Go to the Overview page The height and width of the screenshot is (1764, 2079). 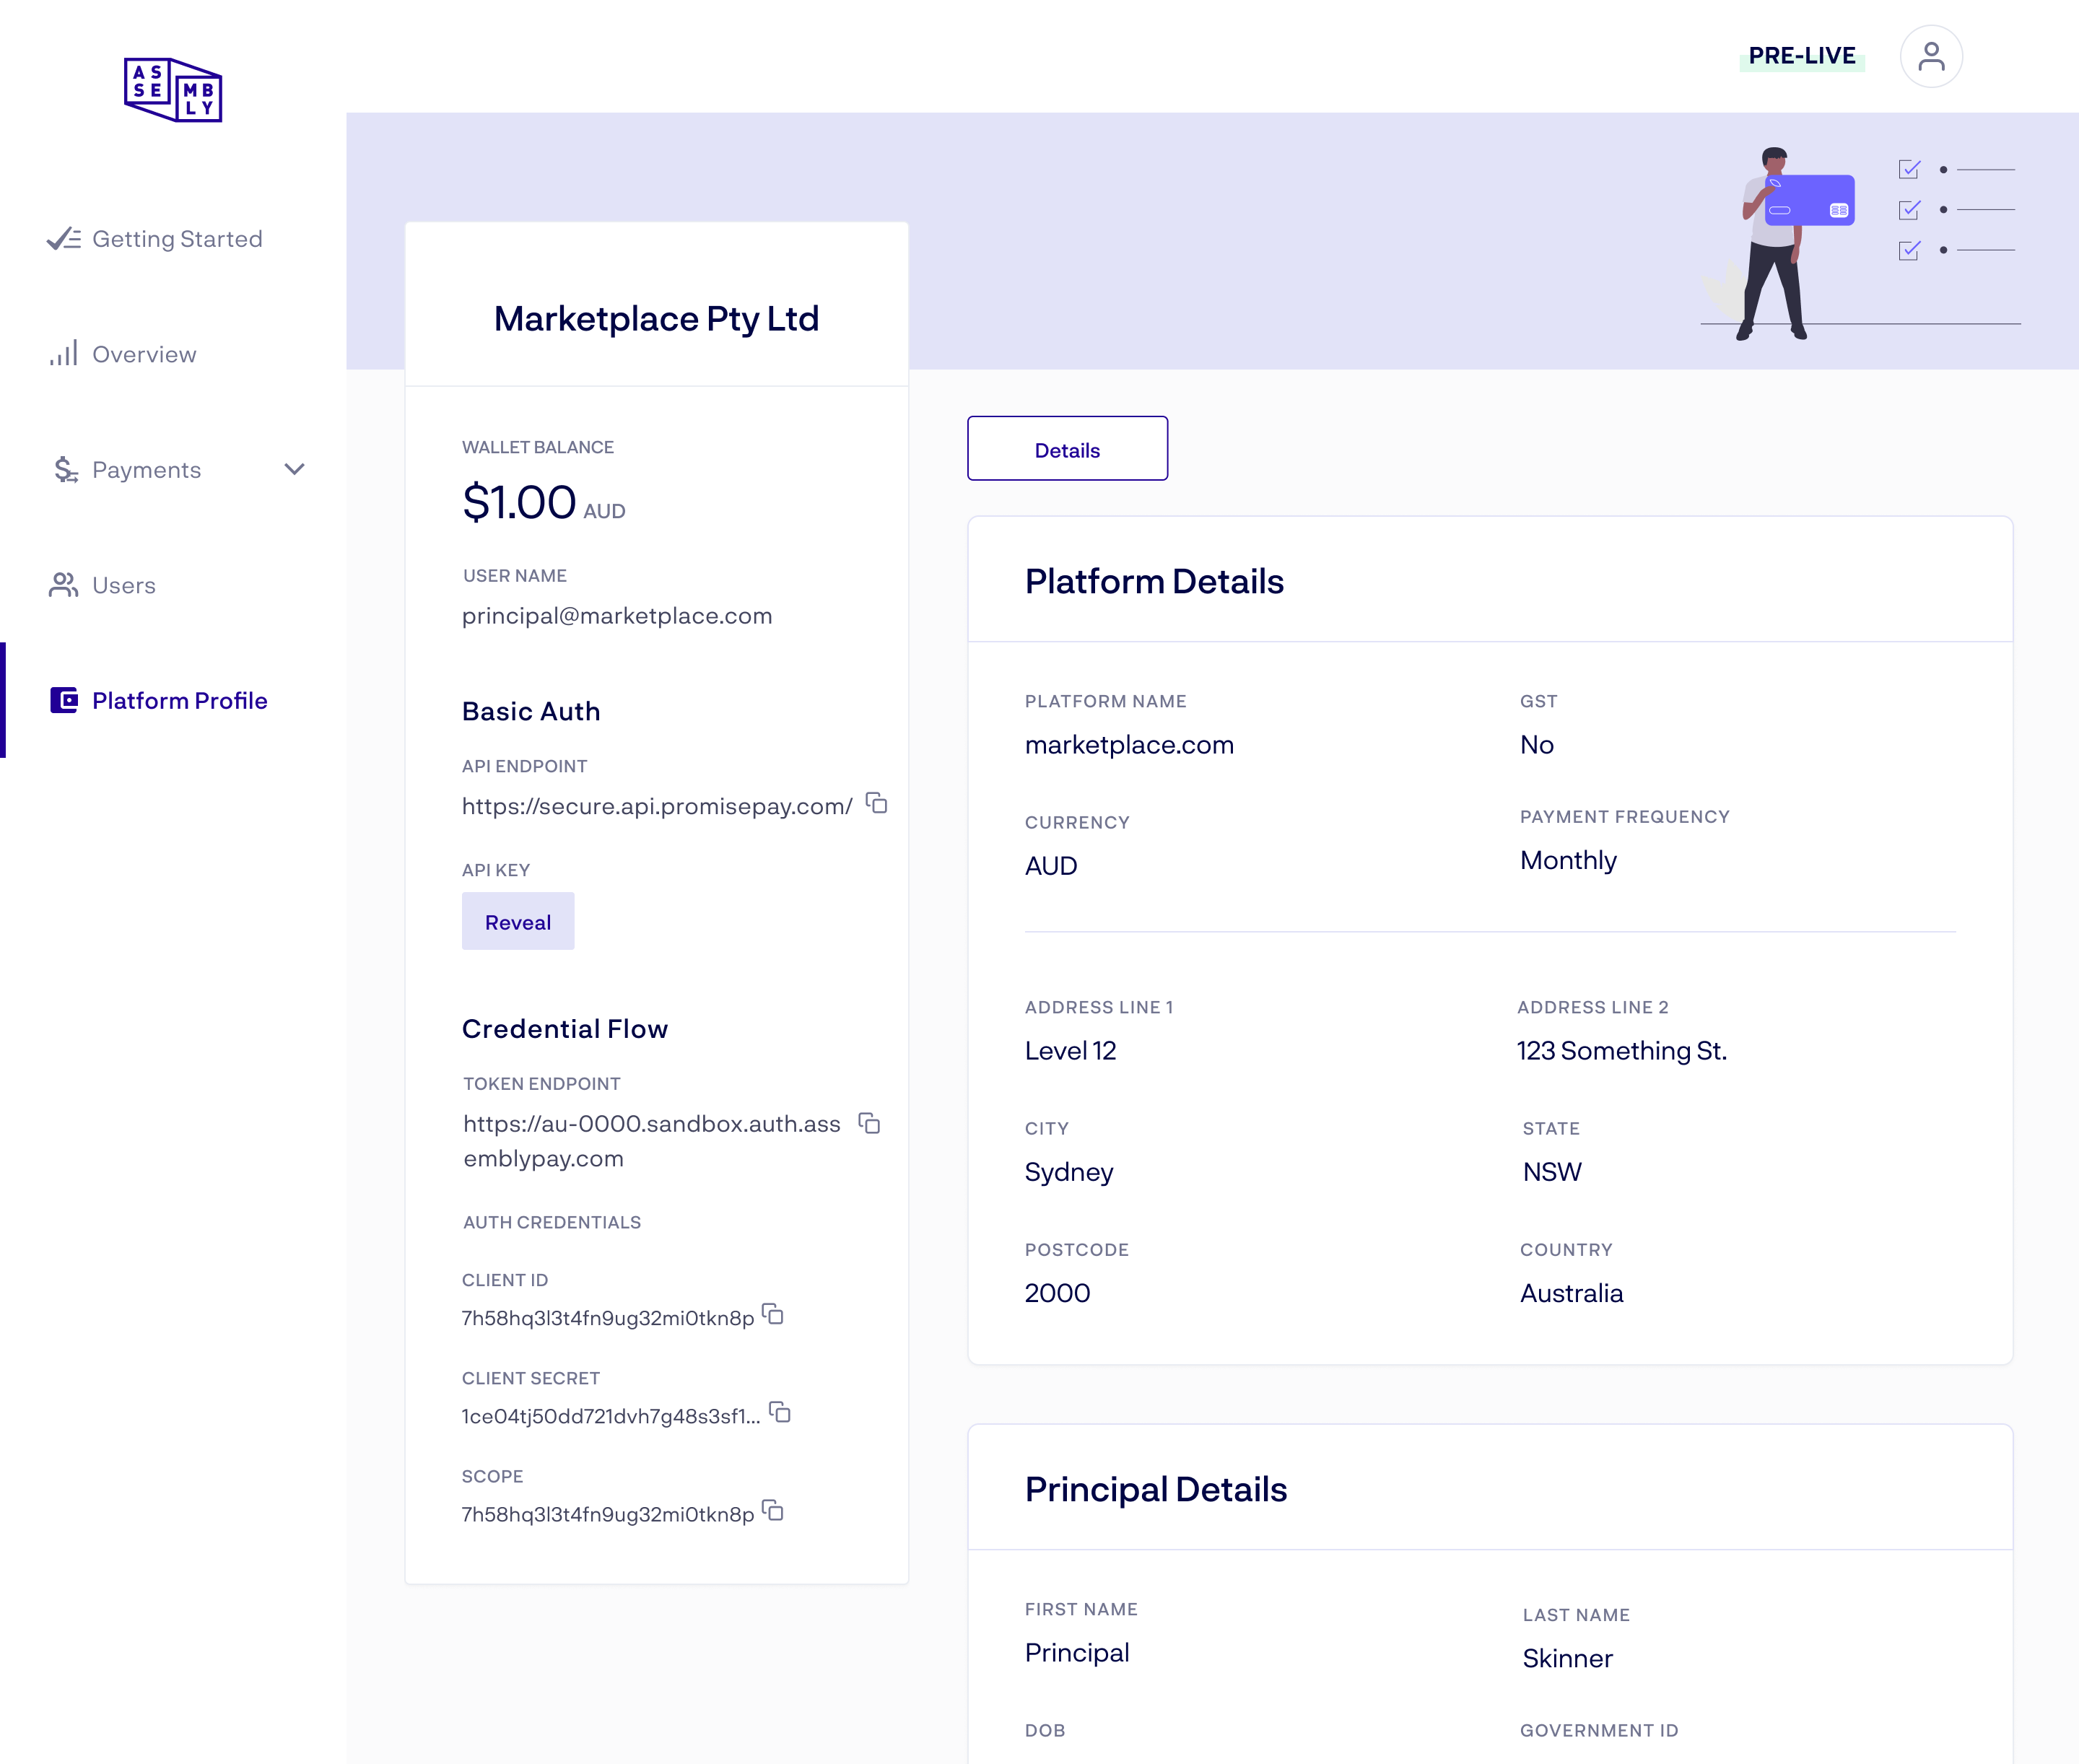point(144,354)
